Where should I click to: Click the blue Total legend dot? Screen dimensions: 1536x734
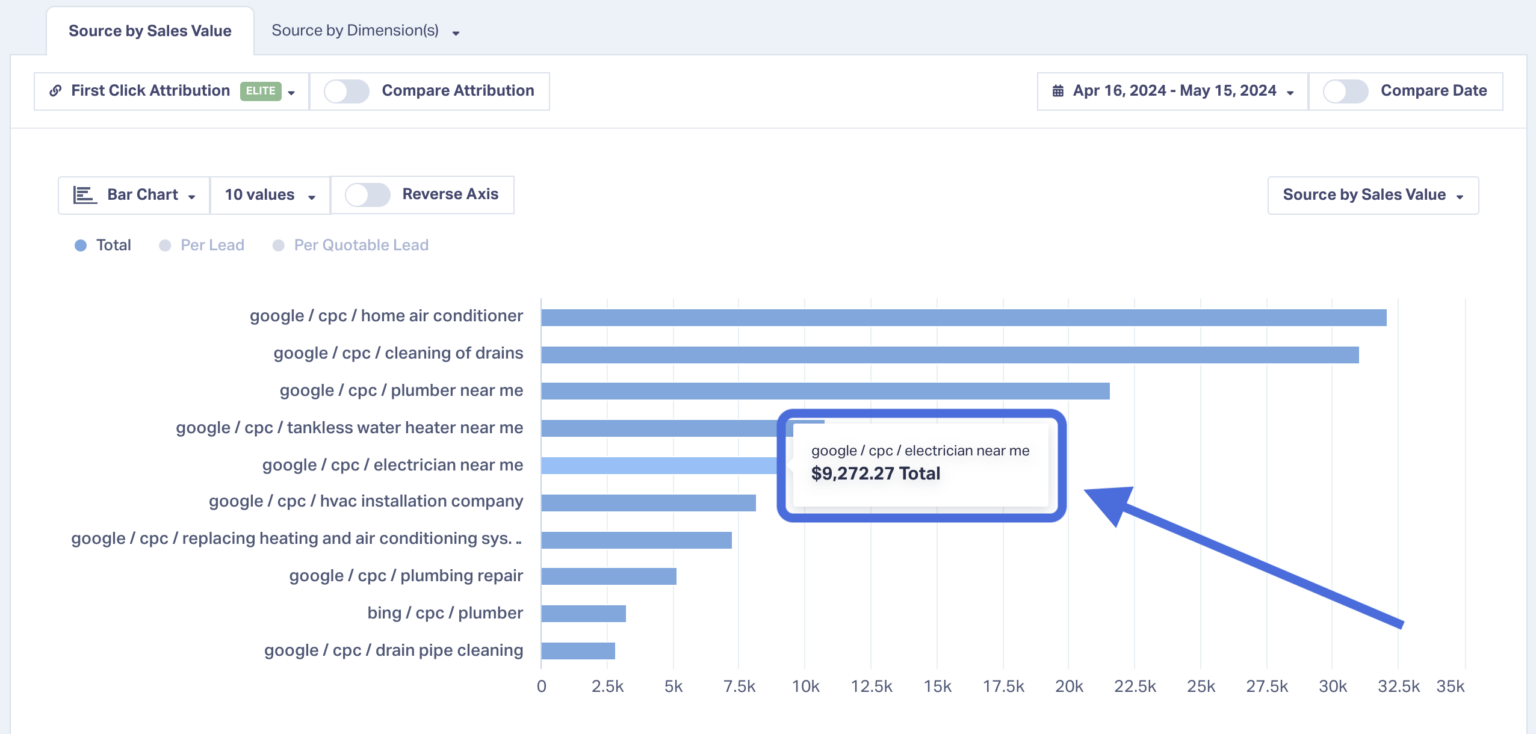82,245
